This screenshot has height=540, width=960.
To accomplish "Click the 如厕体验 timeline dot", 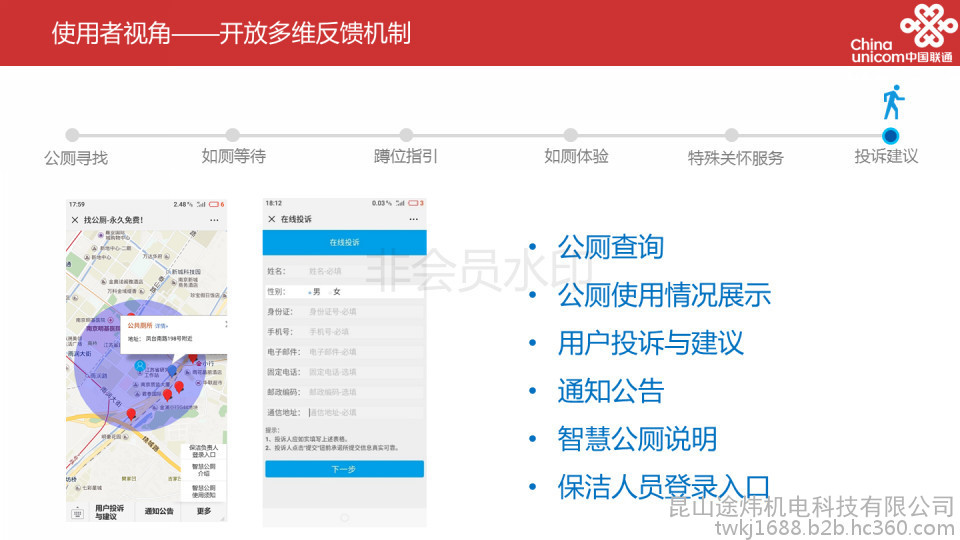I will click(x=571, y=135).
